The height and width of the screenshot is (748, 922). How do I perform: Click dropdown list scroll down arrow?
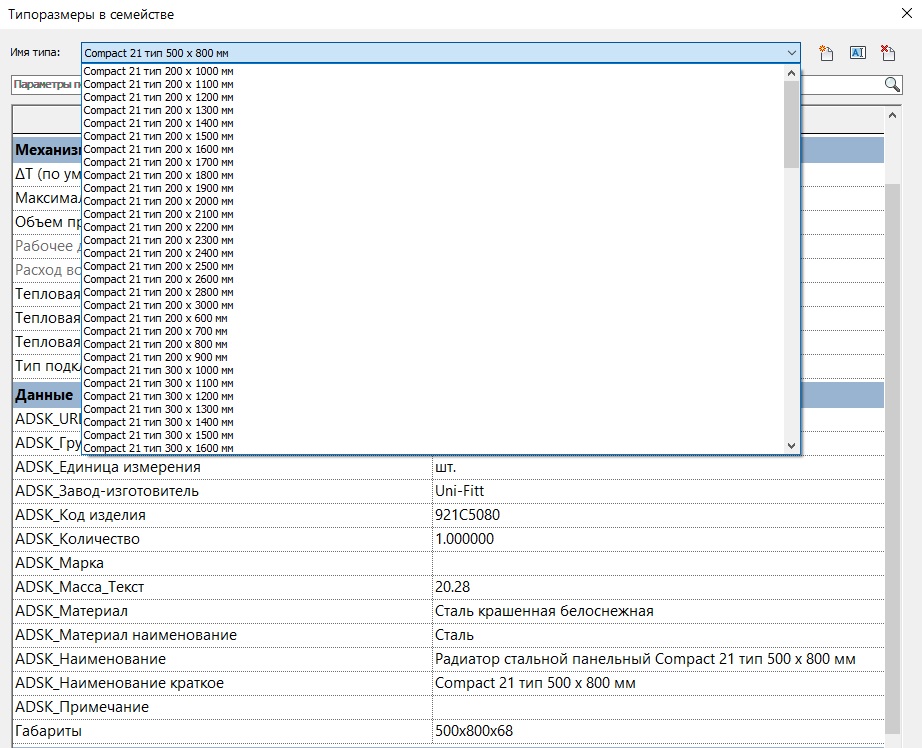tap(791, 446)
